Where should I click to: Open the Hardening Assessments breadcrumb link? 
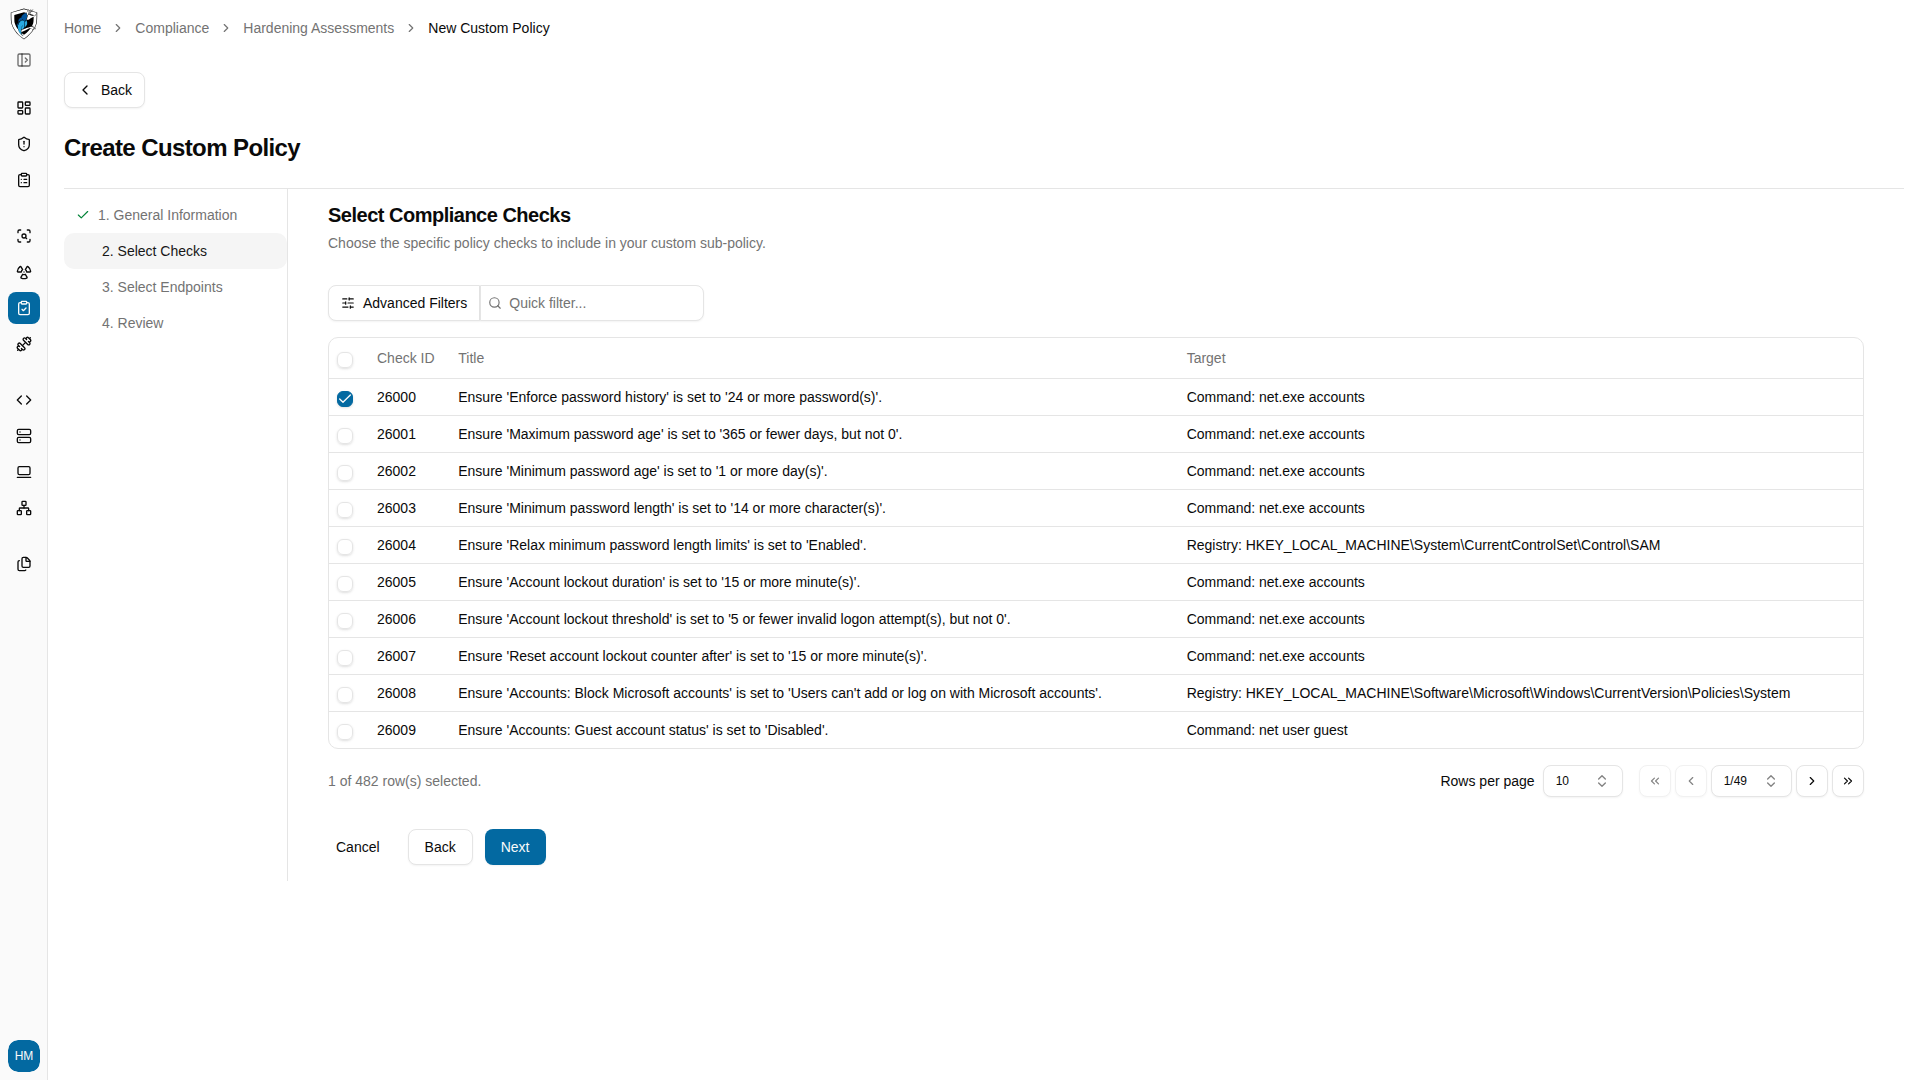point(318,28)
